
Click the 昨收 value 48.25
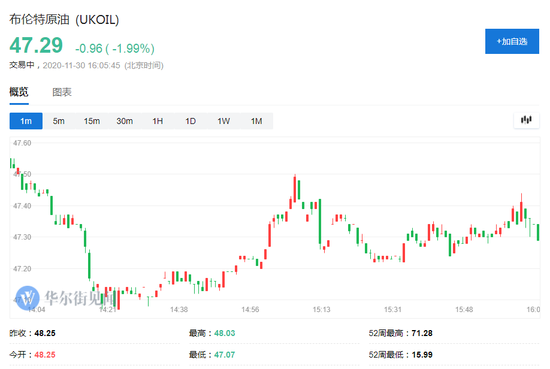[45, 333]
